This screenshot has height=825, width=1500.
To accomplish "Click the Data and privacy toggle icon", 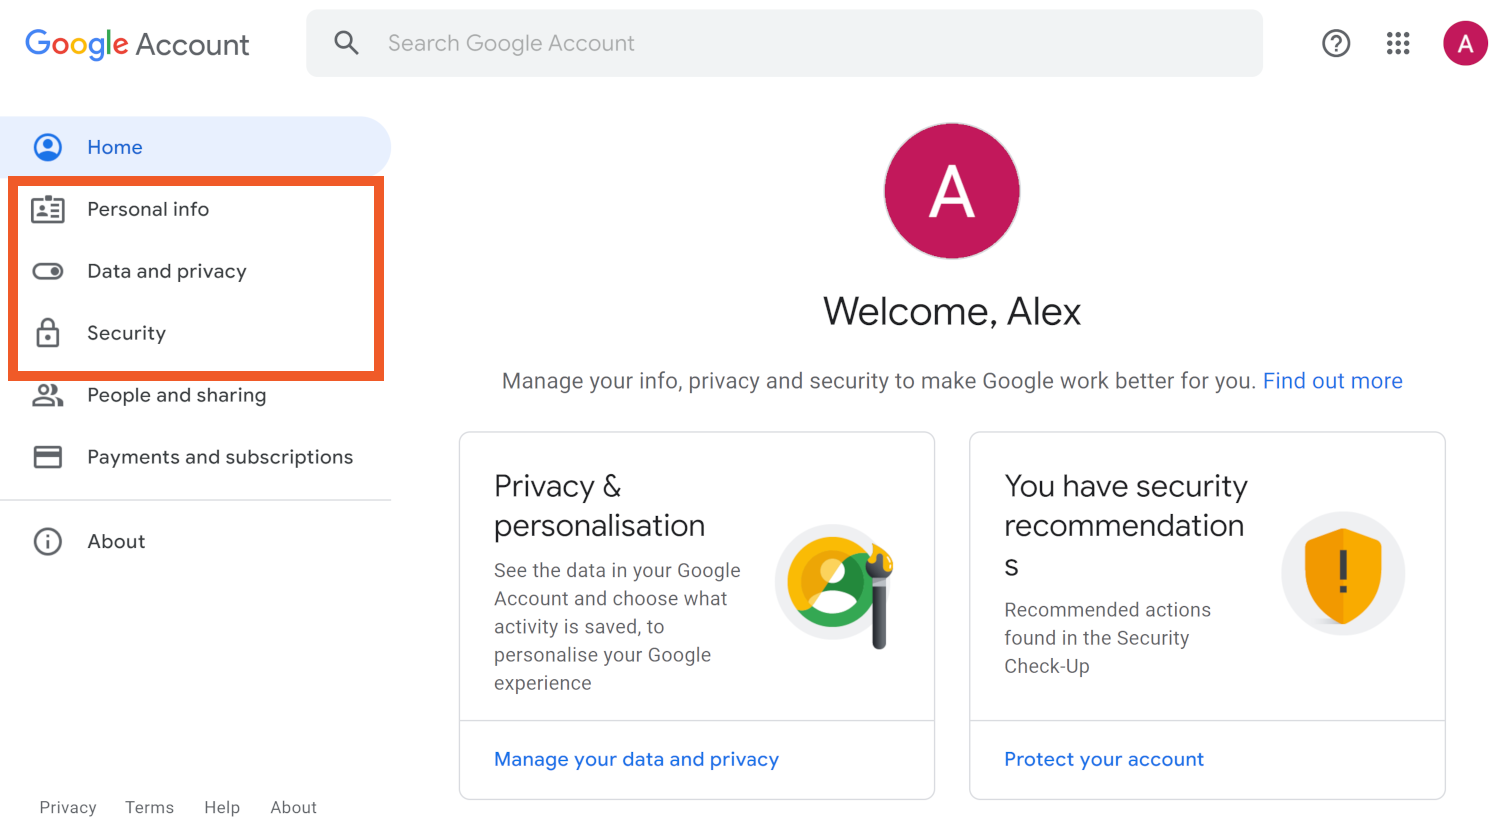I will click(x=48, y=271).
